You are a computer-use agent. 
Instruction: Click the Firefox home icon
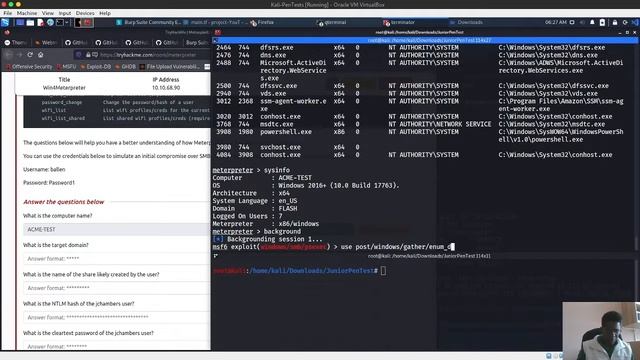pos(40,55)
